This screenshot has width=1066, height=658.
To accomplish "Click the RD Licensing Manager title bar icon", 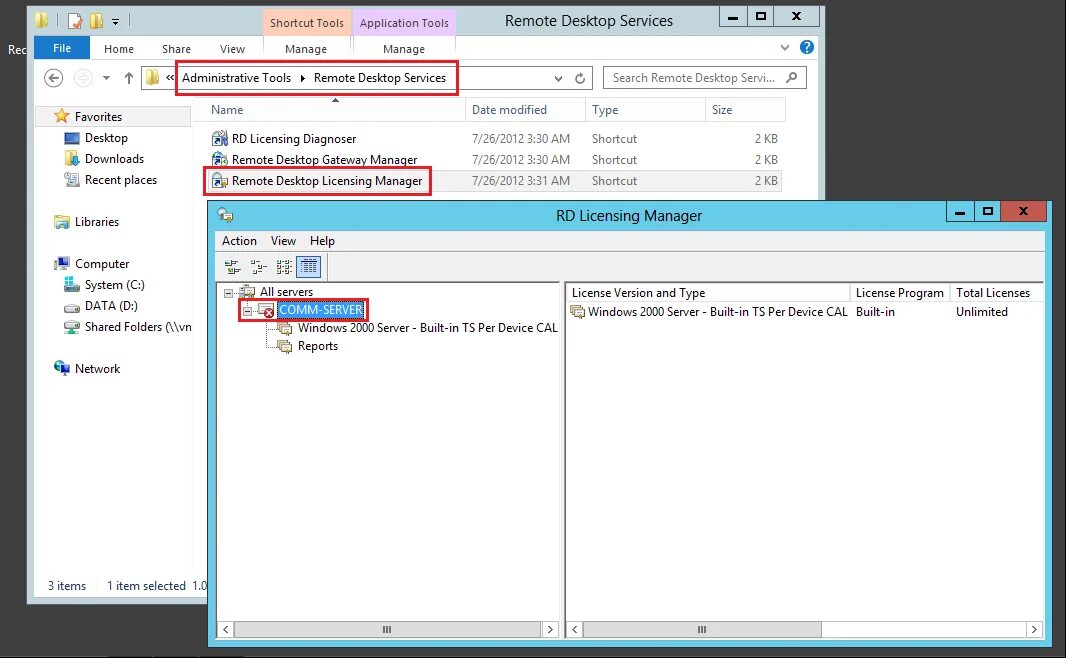I will pyautogui.click(x=225, y=215).
